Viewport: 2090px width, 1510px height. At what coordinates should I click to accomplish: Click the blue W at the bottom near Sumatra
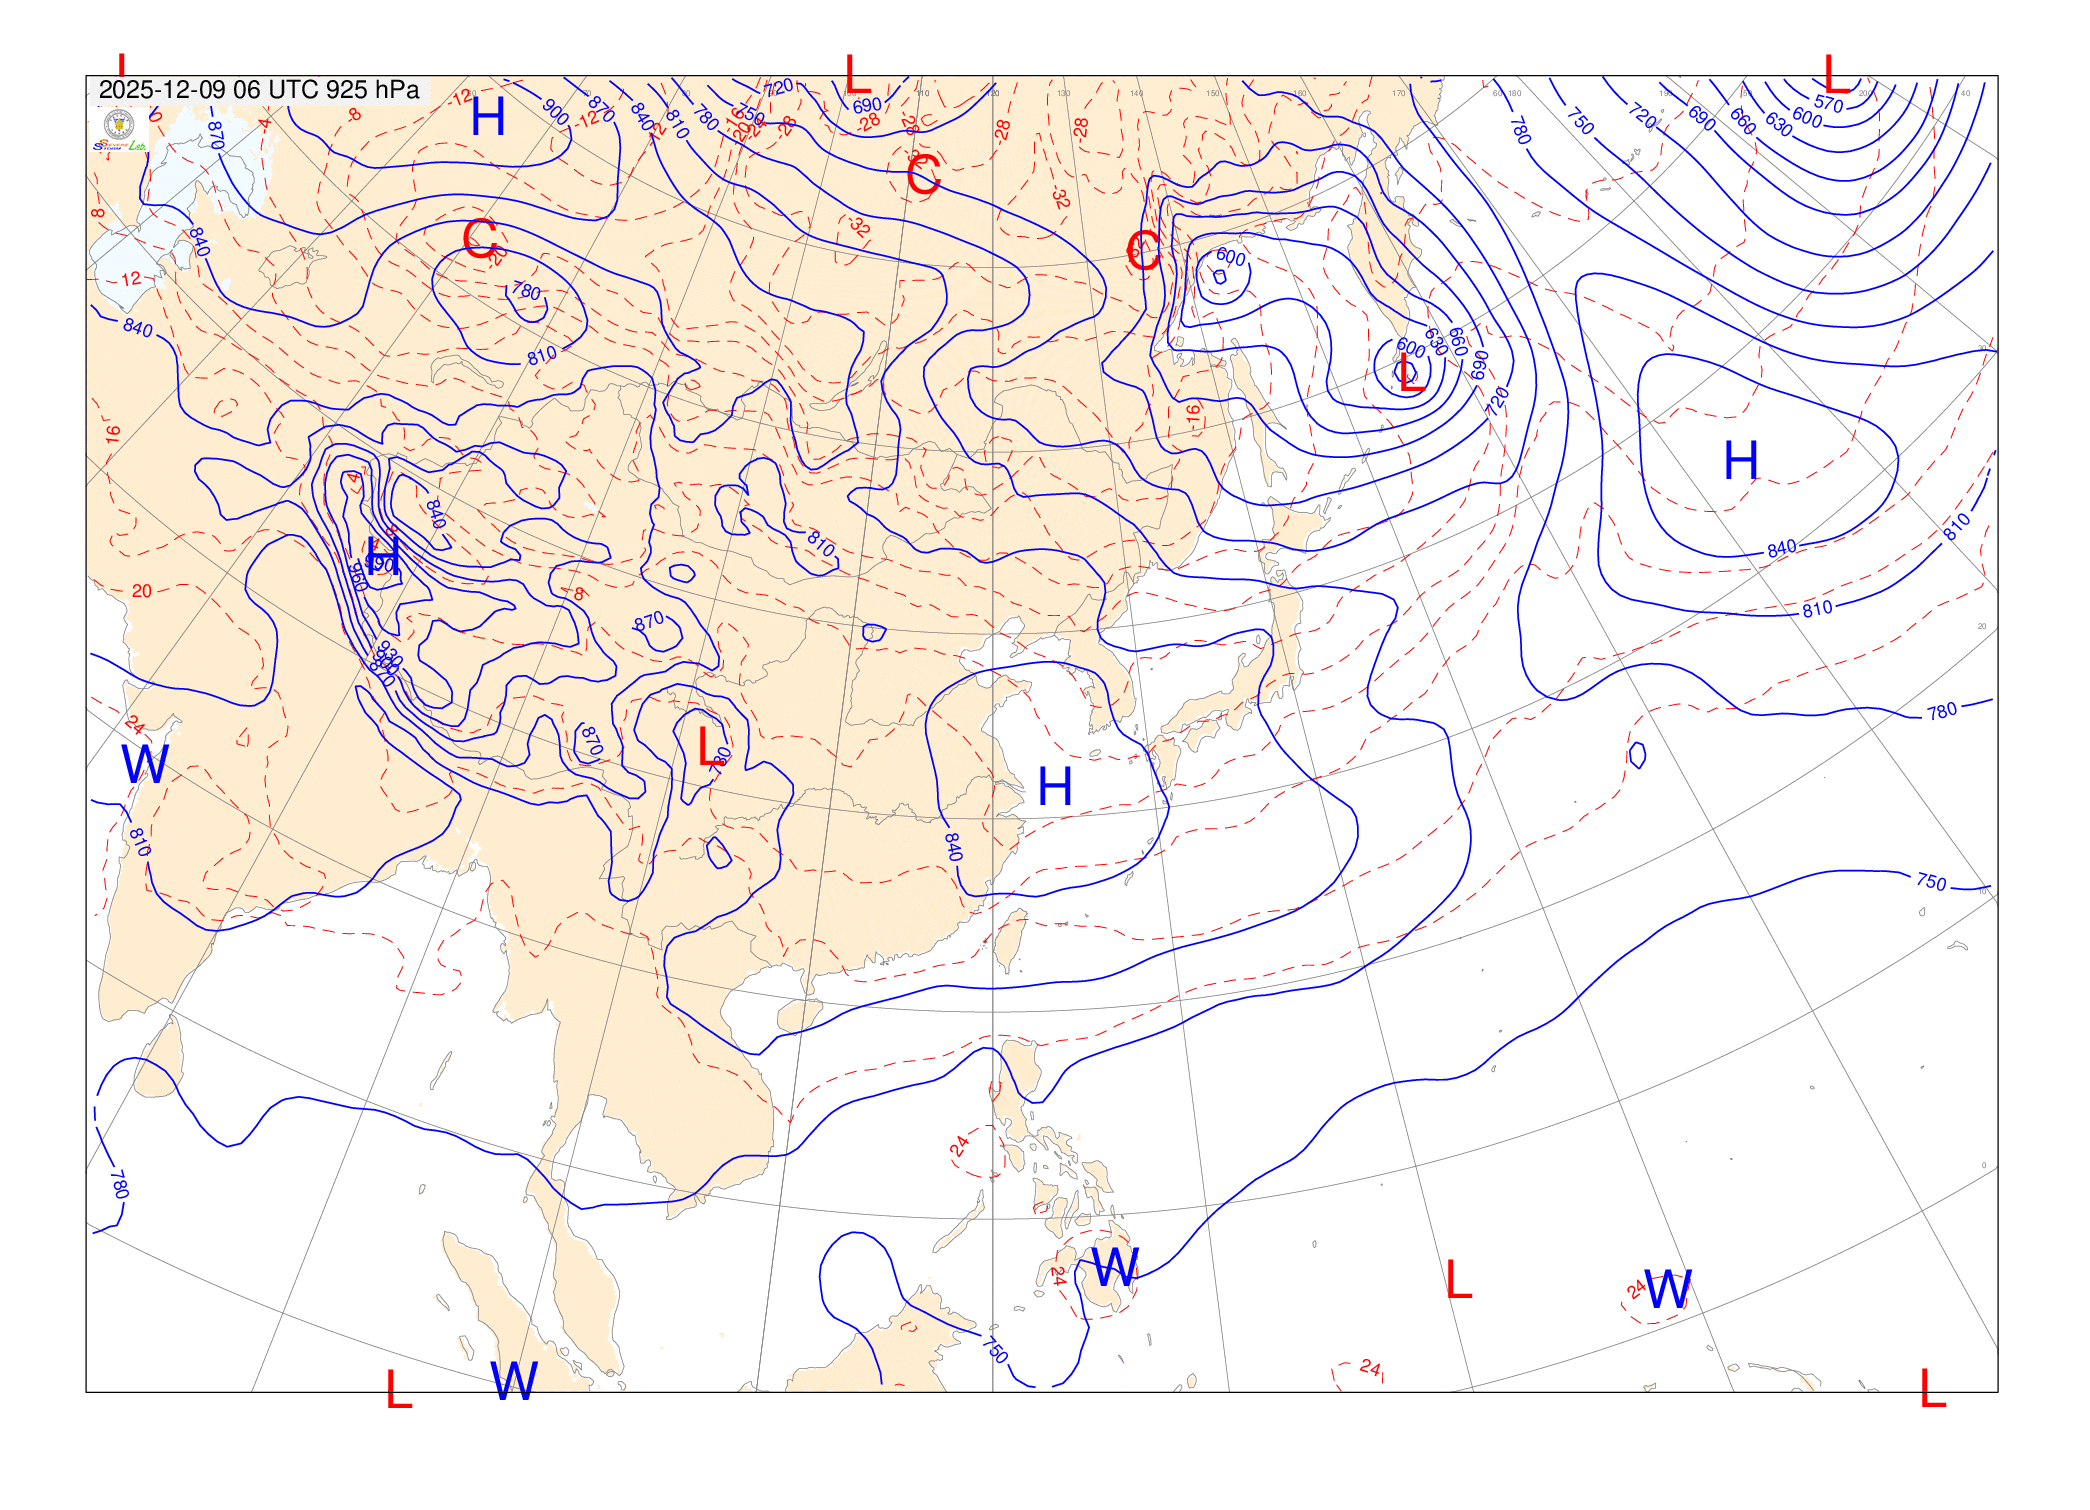click(514, 1382)
